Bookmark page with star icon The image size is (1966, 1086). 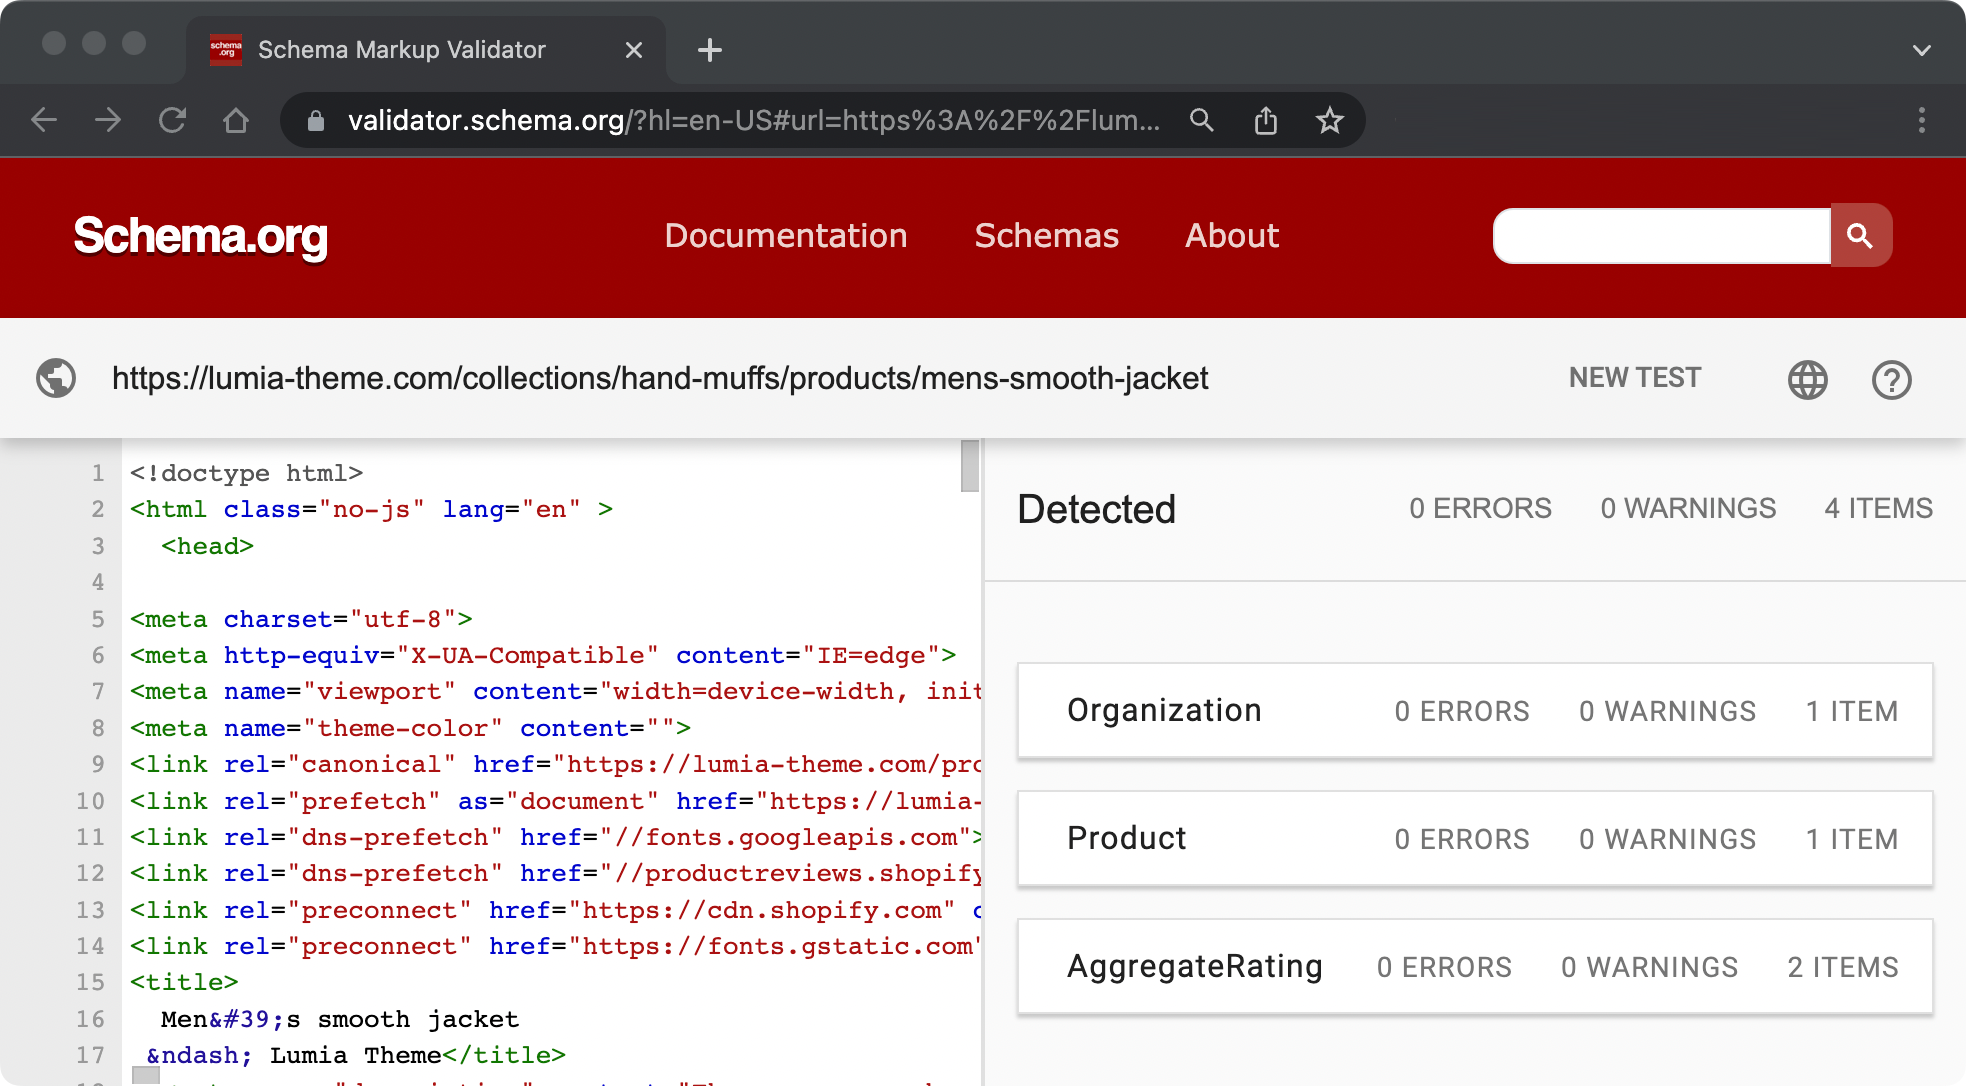[1329, 121]
